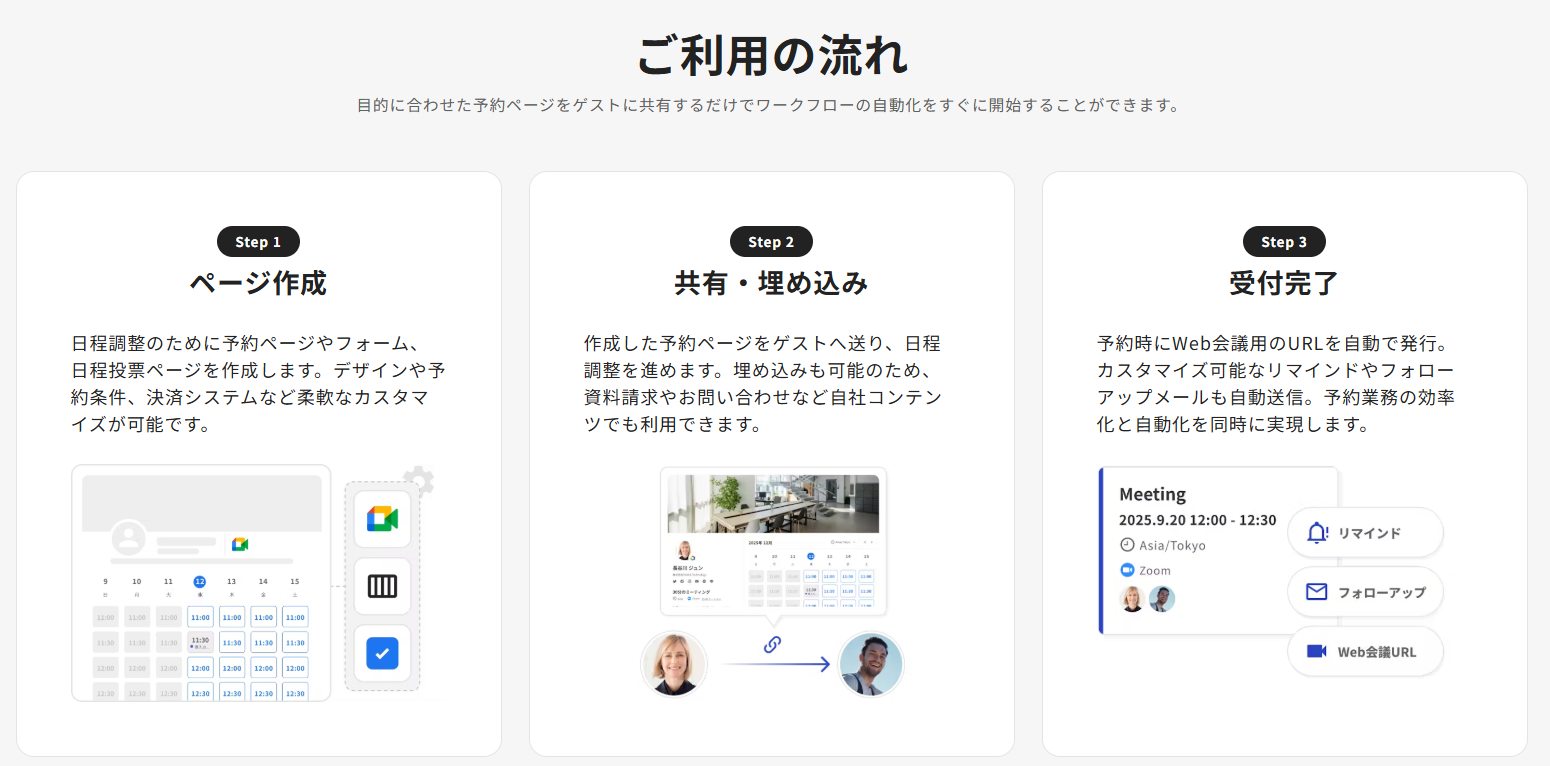Click the small Google Meet icon beside the profile placeholder
Viewport: 1550px width, 766px height.
pos(240,544)
